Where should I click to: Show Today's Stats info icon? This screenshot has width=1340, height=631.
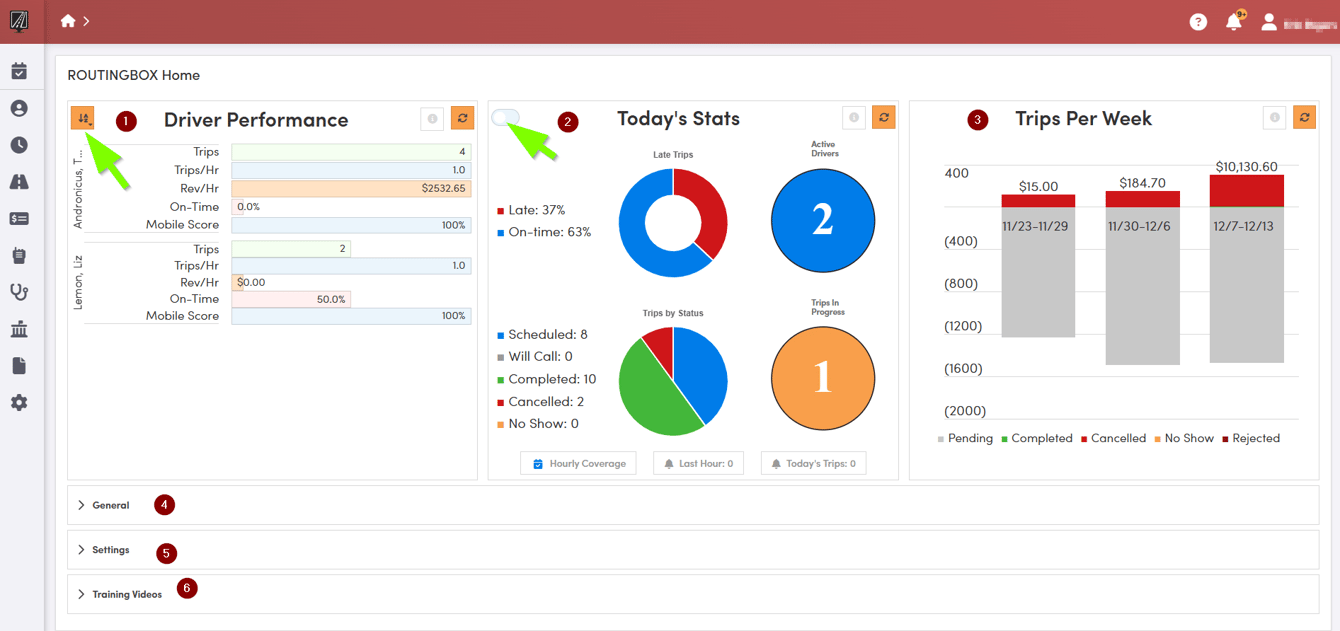tap(854, 118)
